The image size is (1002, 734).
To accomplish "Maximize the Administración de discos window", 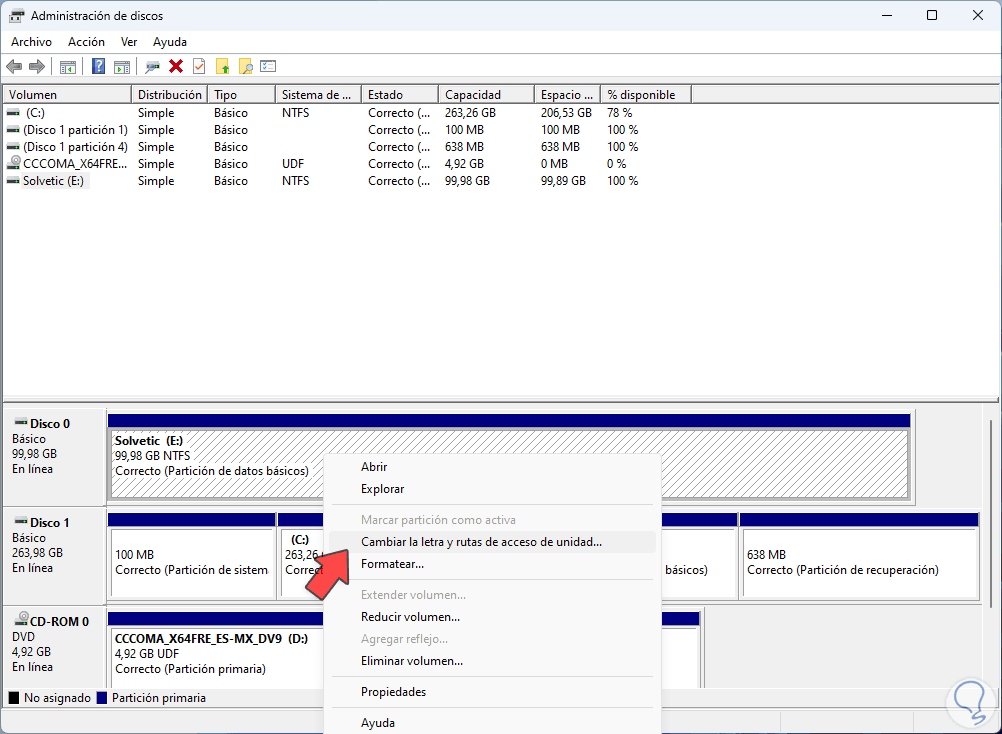I will click(x=932, y=15).
